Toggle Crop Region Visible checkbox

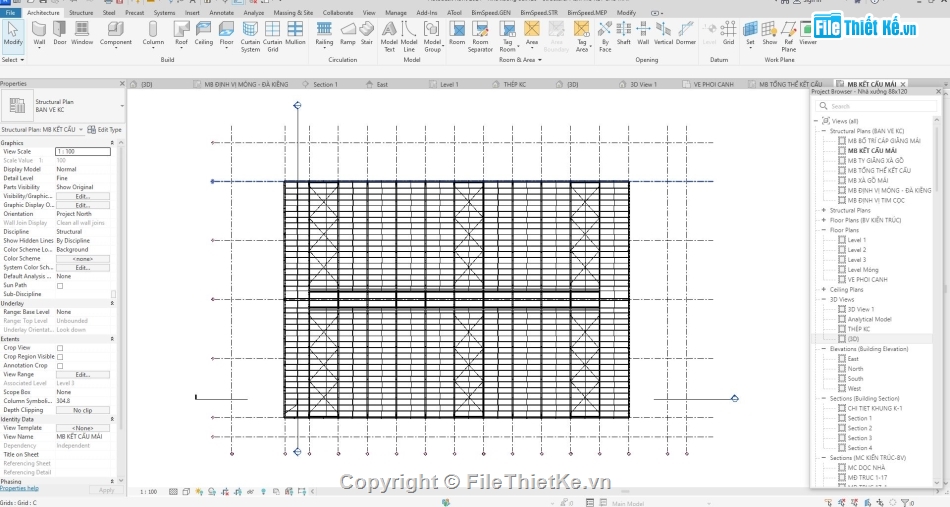coord(60,357)
